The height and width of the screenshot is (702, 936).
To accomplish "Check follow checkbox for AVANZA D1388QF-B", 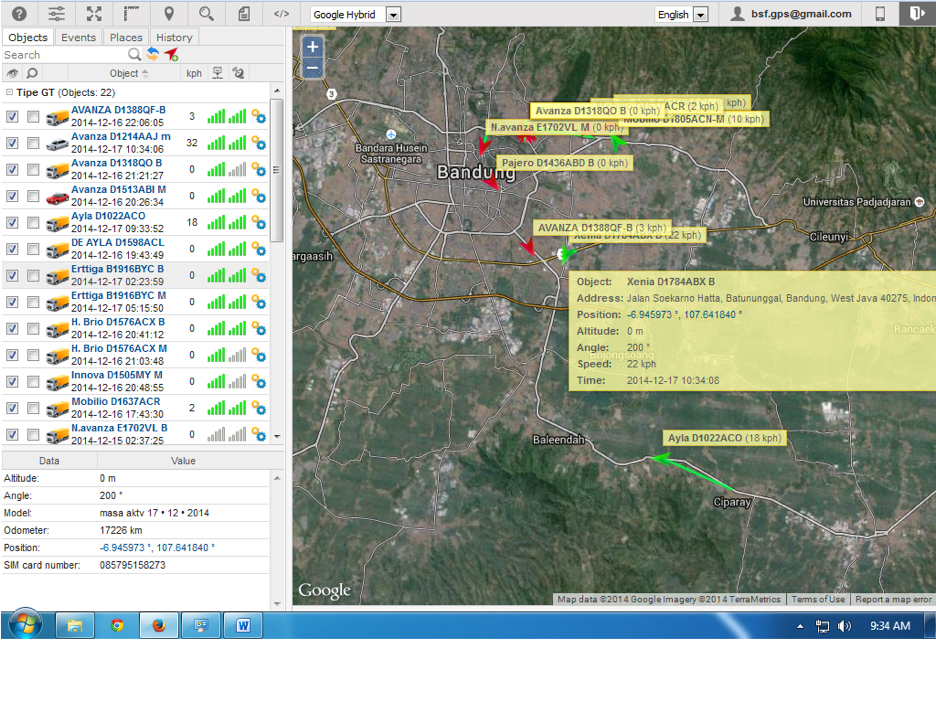I will click(x=33, y=116).
